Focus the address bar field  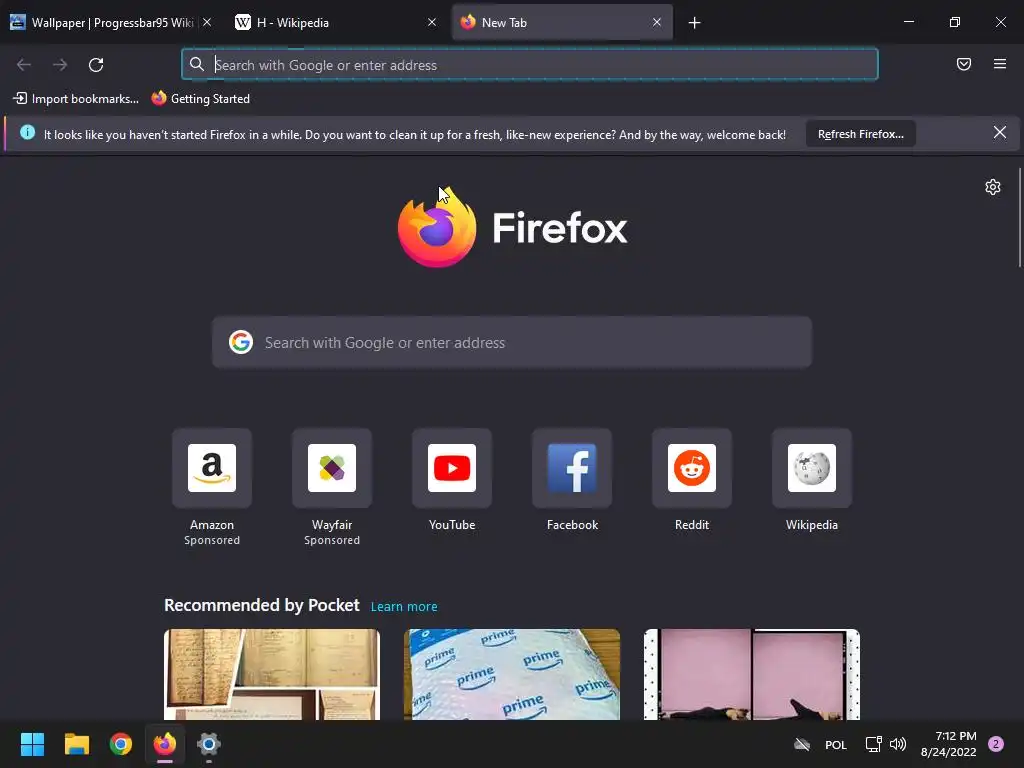[530, 64]
